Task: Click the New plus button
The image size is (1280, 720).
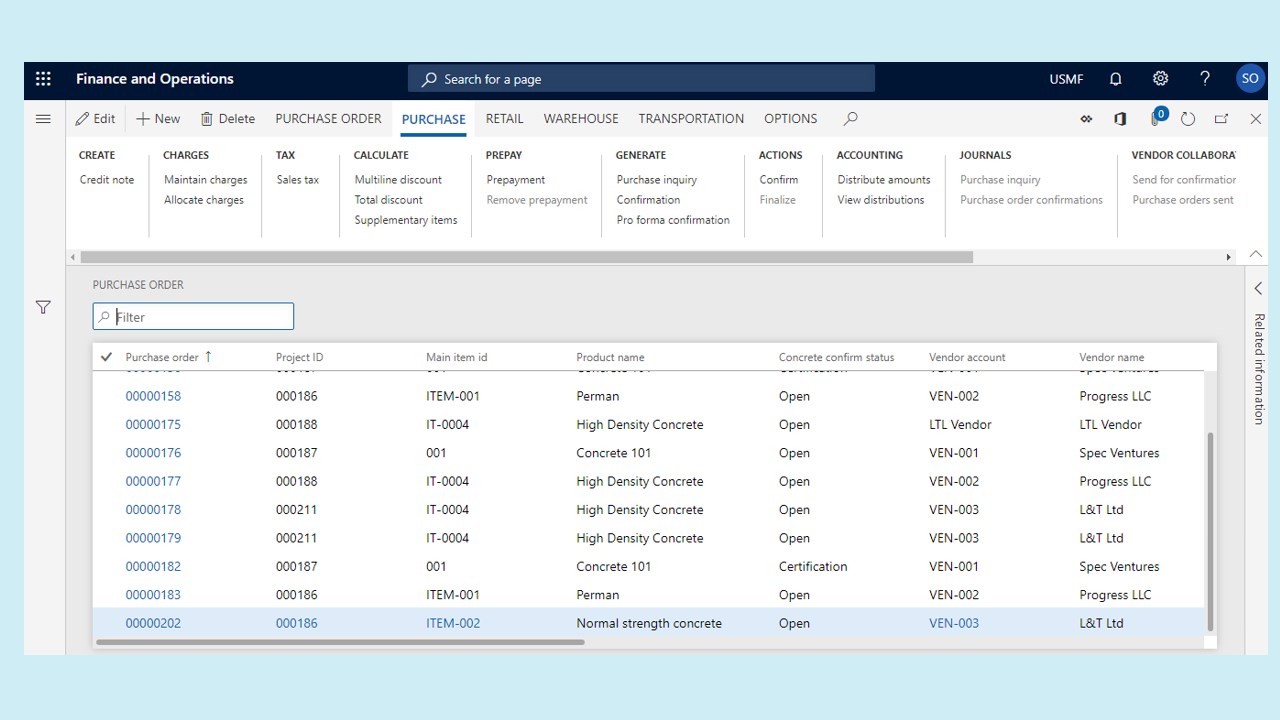Action: pos(158,119)
